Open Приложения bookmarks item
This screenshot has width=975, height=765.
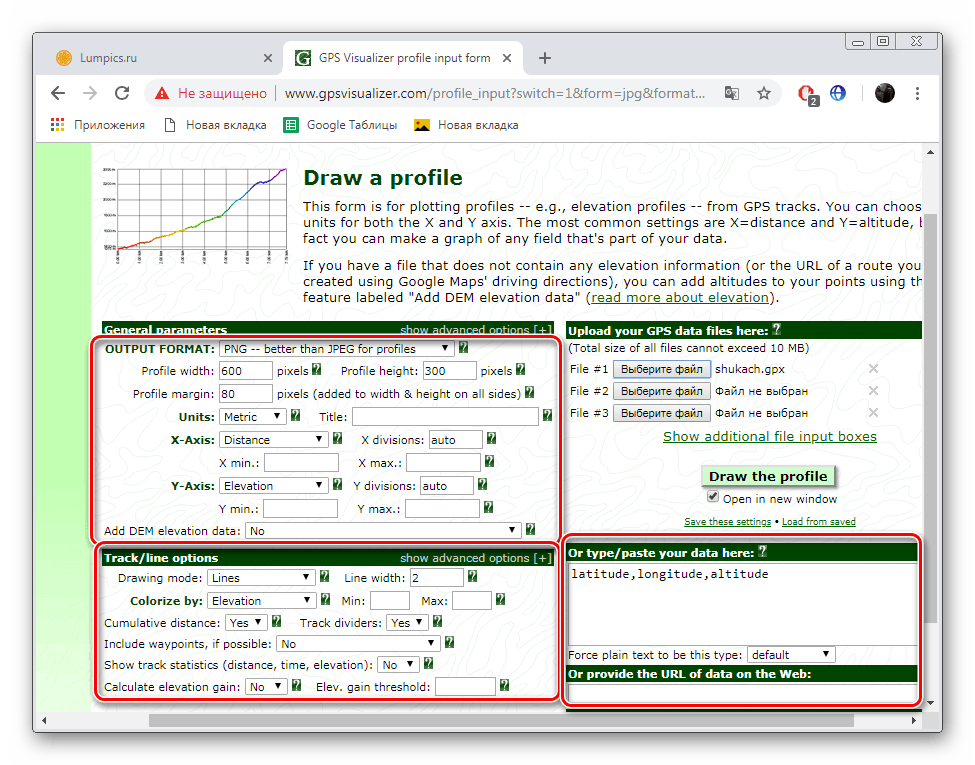(x=98, y=125)
